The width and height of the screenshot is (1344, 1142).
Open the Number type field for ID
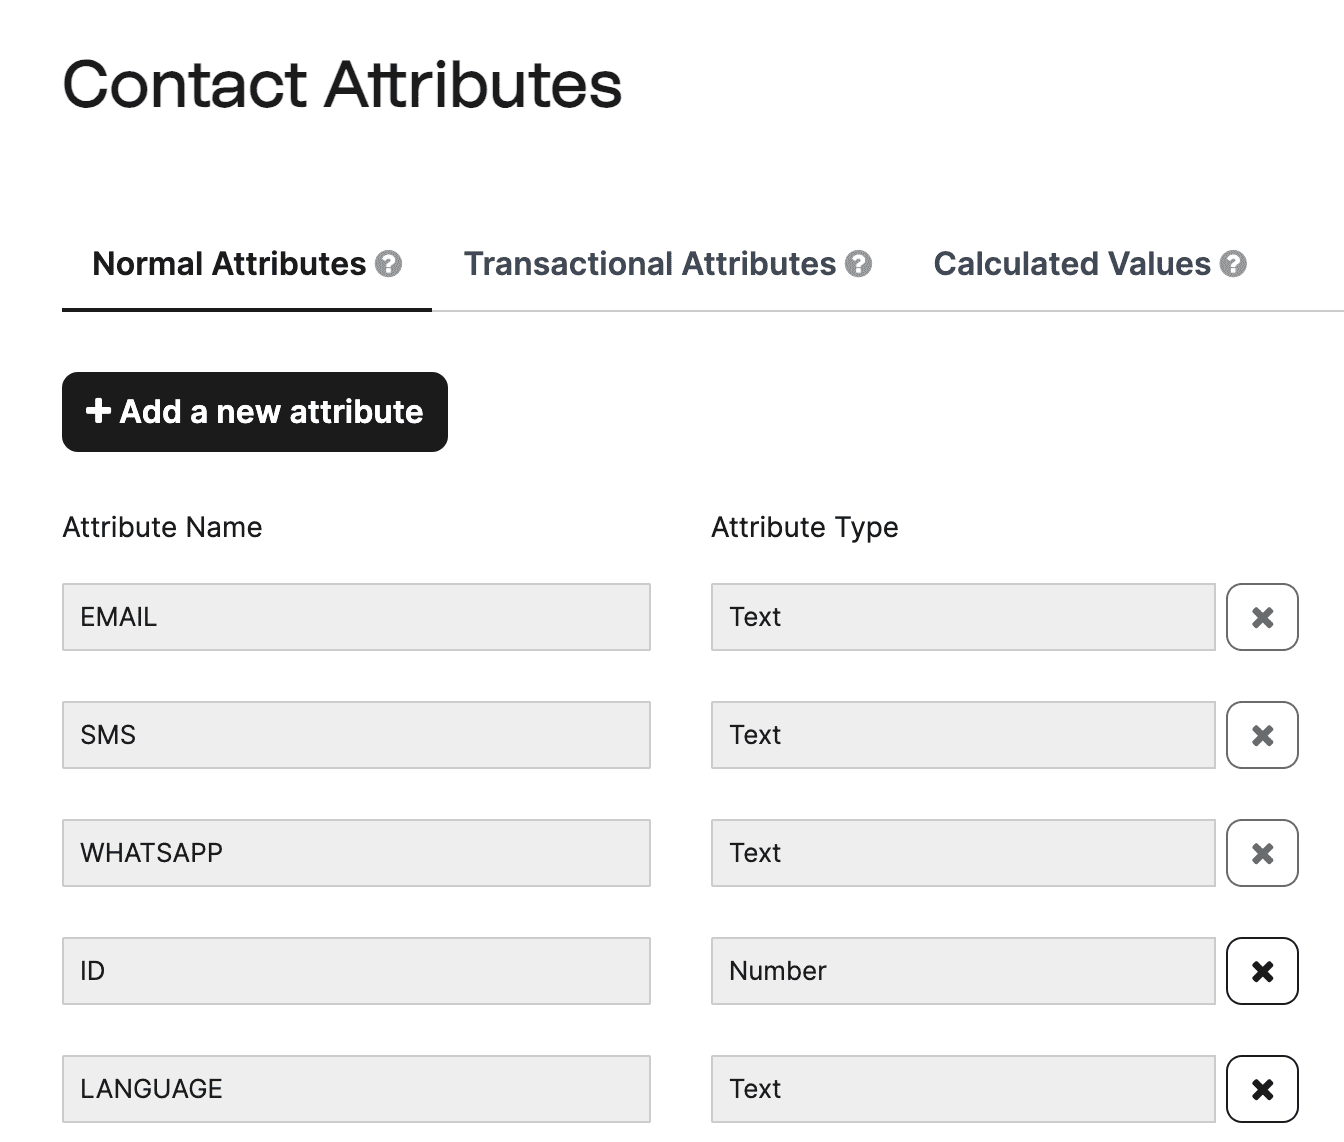point(962,971)
